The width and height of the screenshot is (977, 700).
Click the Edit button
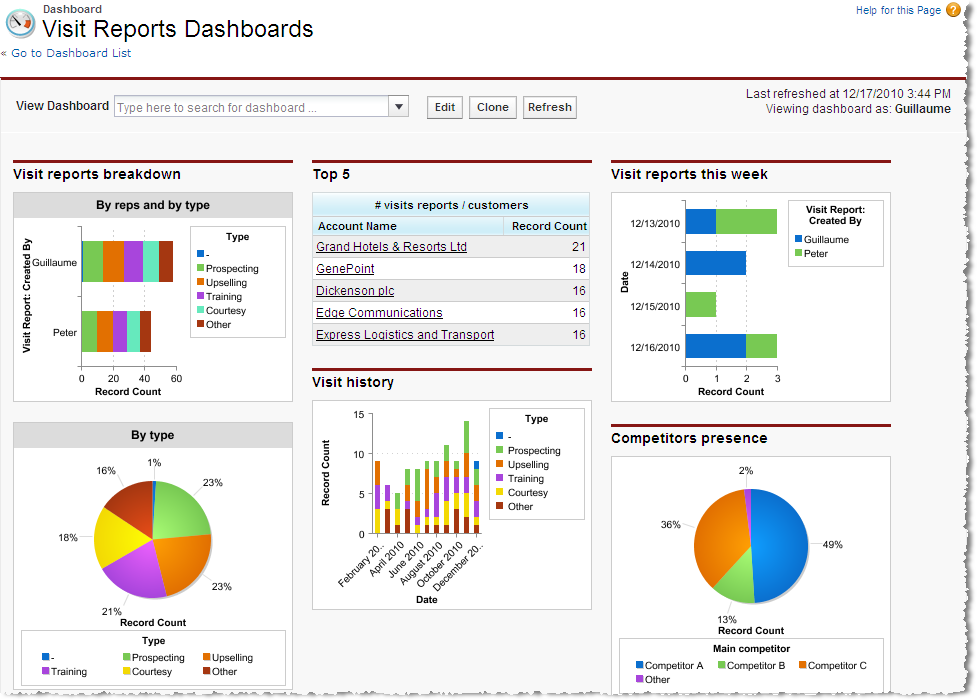pyautogui.click(x=444, y=107)
